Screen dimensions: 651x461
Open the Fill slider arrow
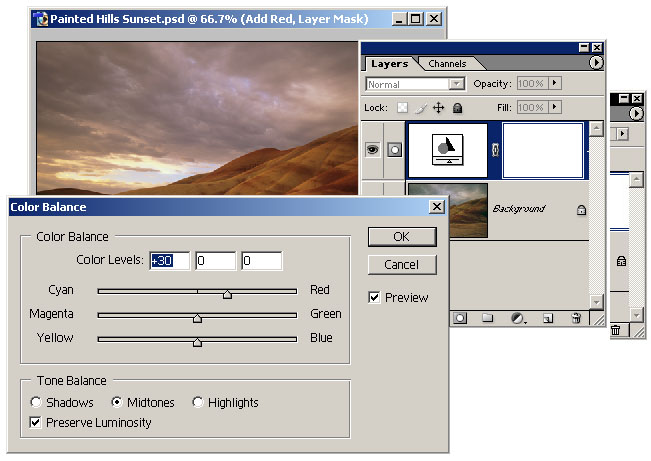(x=555, y=107)
